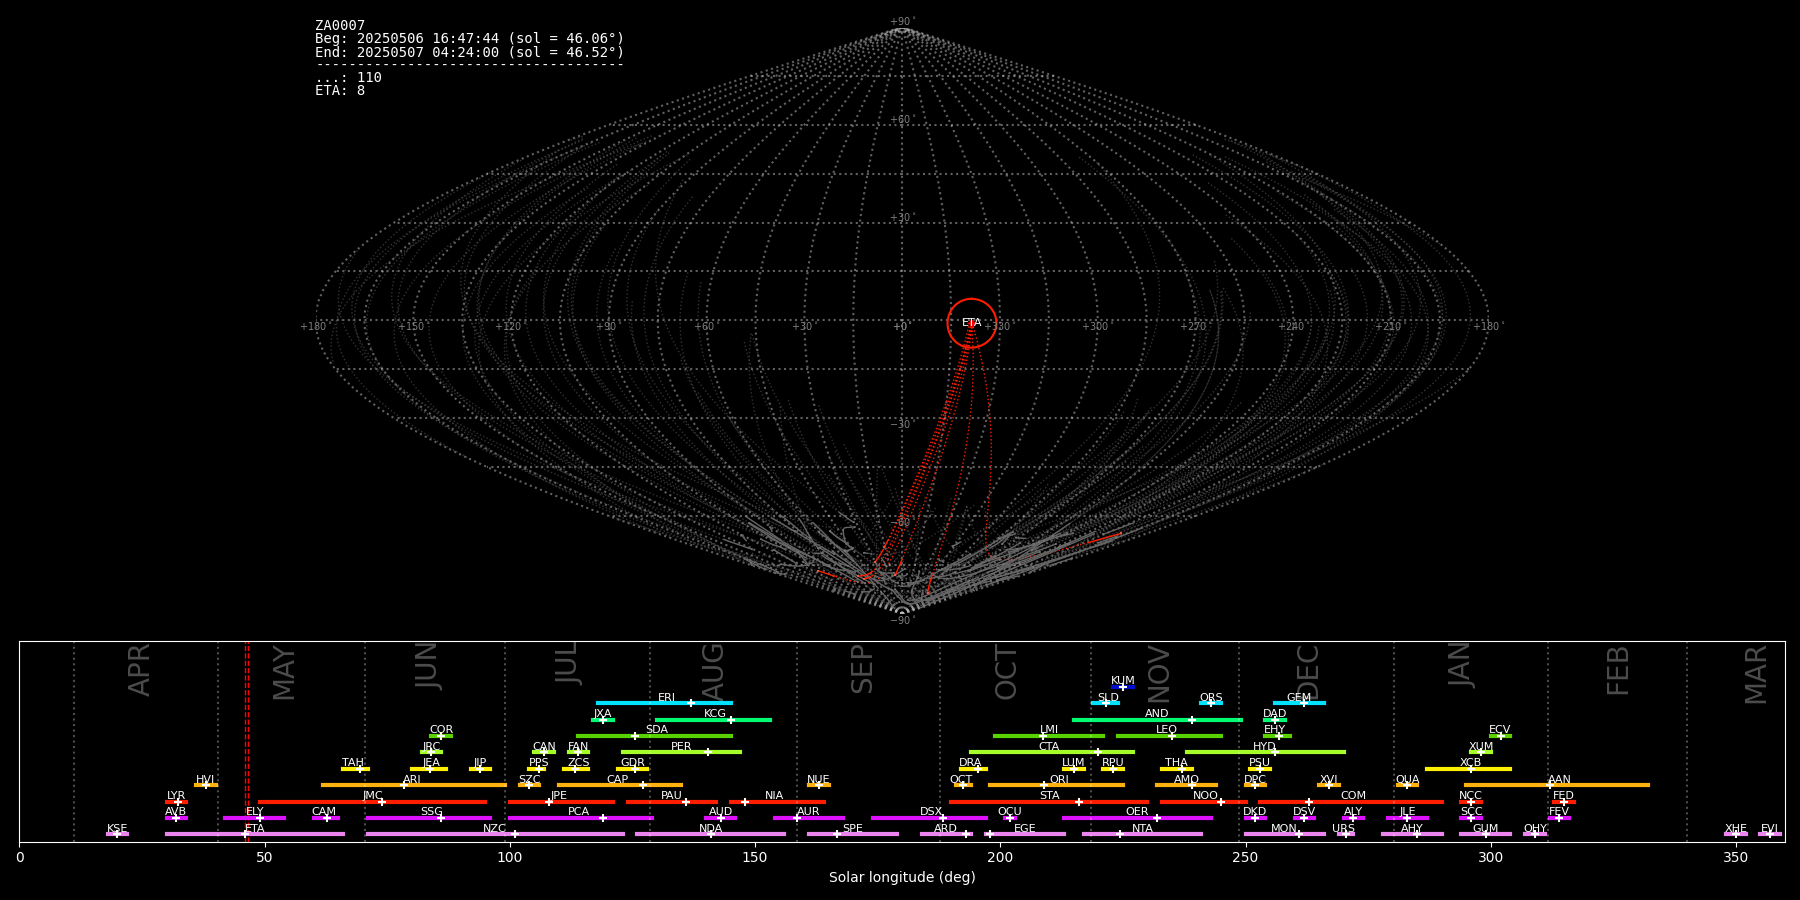Click the FEB month label

coord(1618,670)
